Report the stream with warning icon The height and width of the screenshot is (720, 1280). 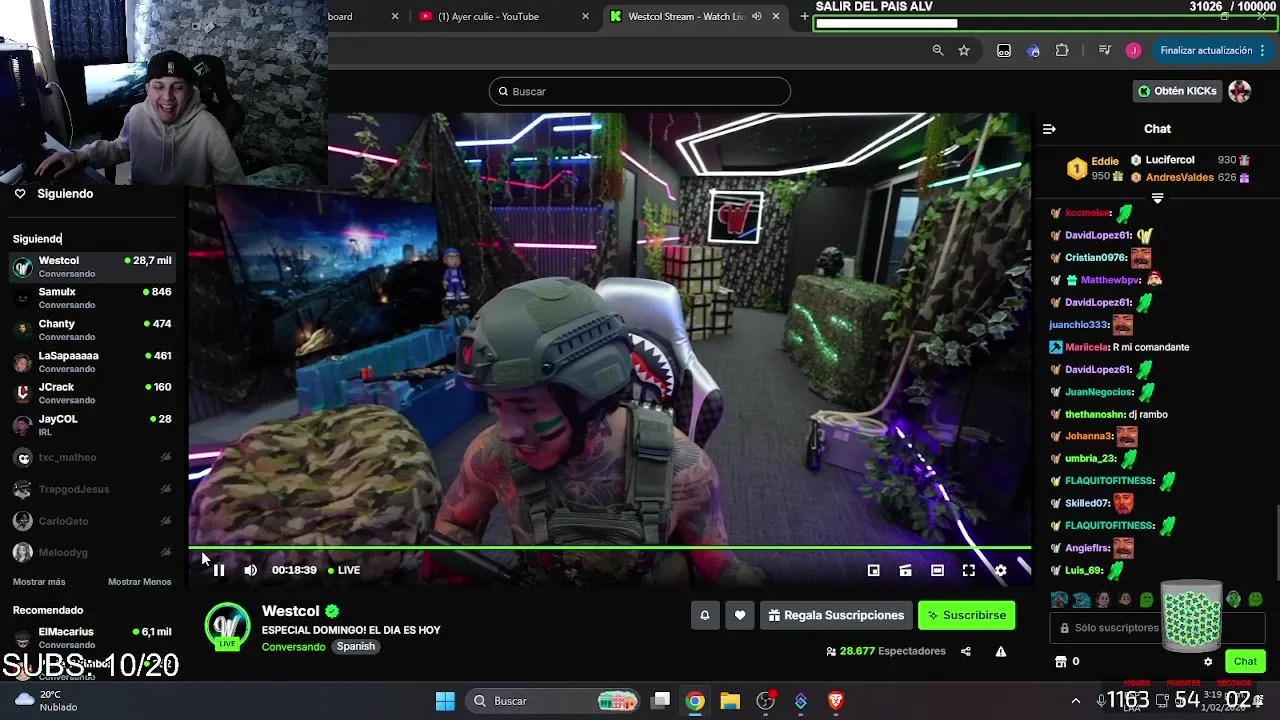coord(1000,651)
